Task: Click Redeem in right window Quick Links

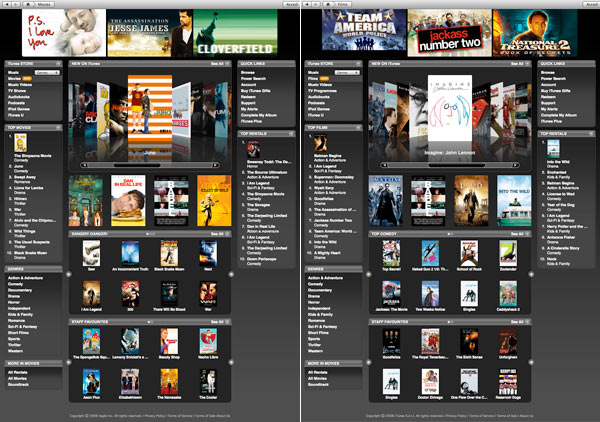Action: click(x=548, y=97)
